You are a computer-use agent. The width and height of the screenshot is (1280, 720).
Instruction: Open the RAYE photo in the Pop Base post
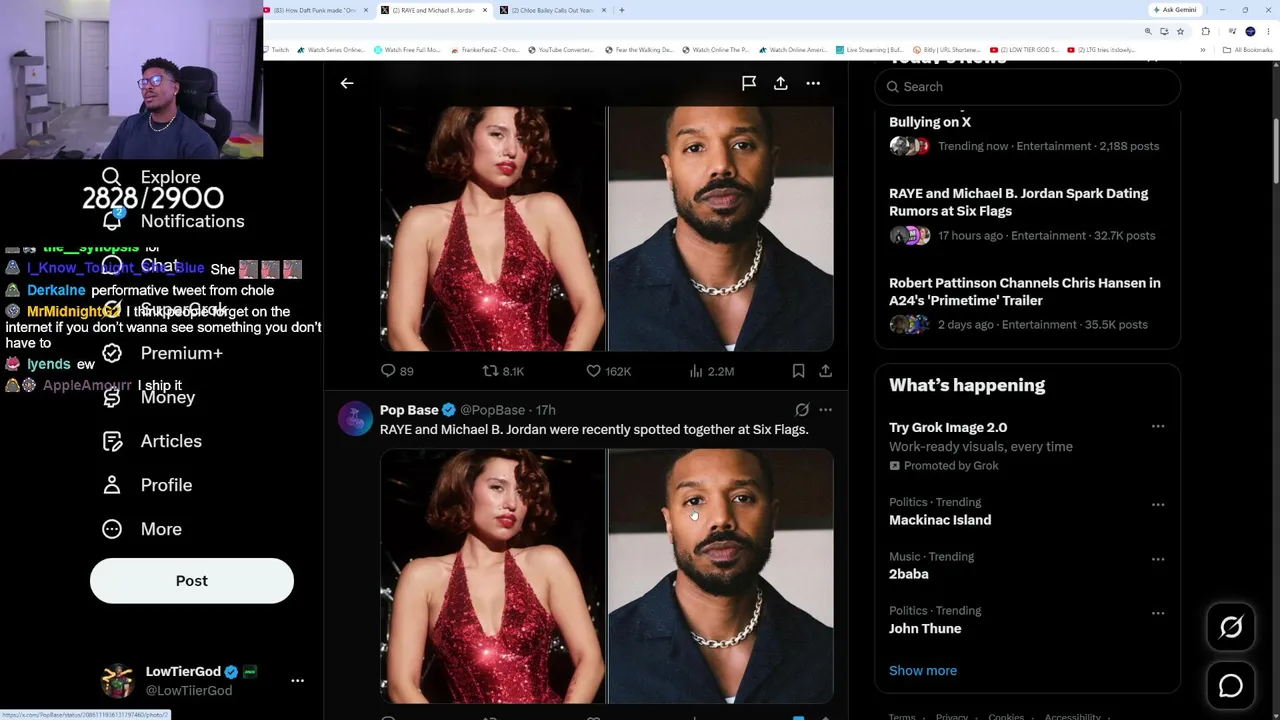[x=493, y=576]
